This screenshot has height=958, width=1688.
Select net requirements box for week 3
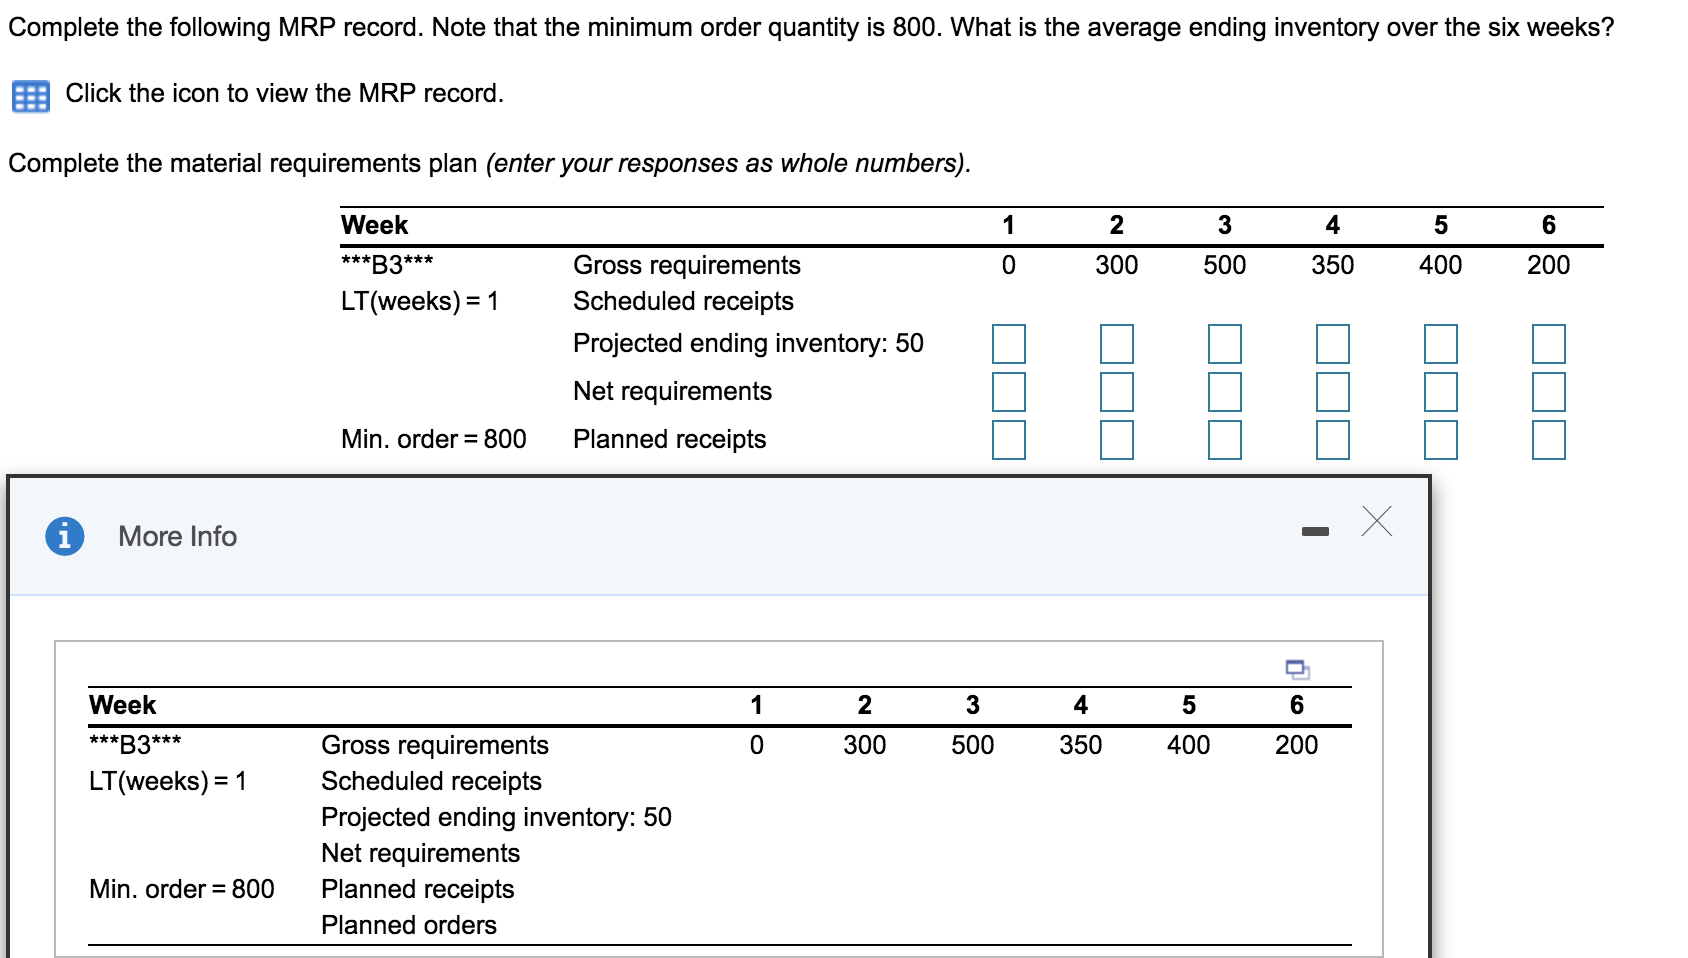coord(1225,391)
